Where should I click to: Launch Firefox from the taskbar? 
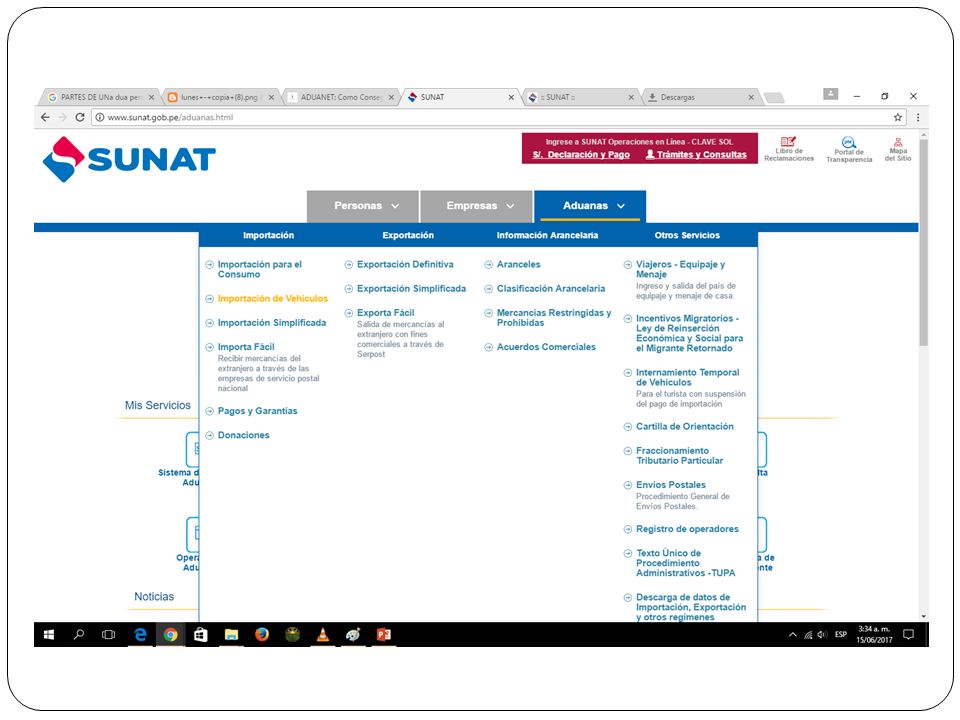[262, 635]
